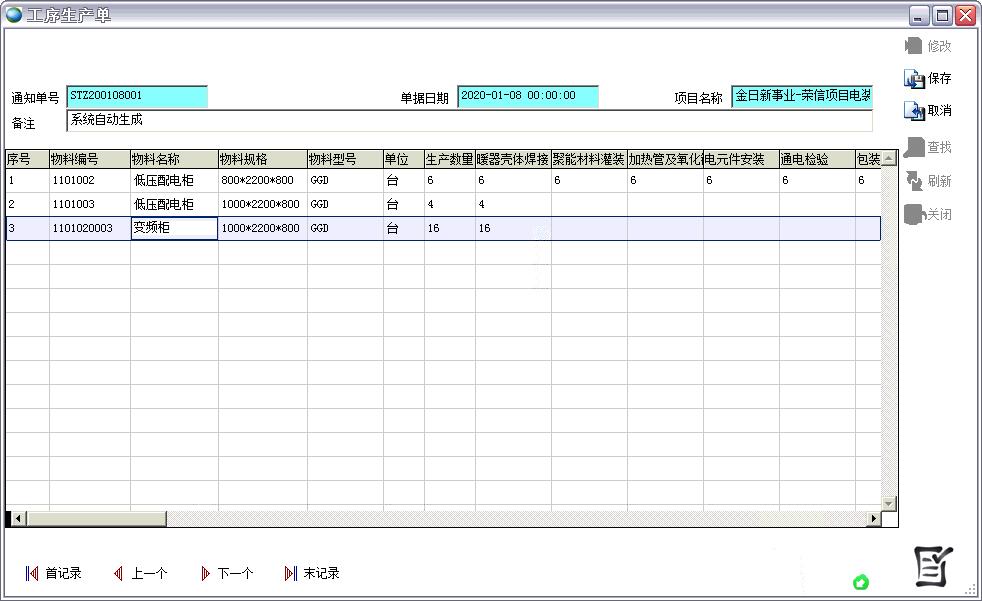Click the remarks field 系统自动生成
Image resolution: width=982 pixels, height=601 pixels.
[468, 121]
